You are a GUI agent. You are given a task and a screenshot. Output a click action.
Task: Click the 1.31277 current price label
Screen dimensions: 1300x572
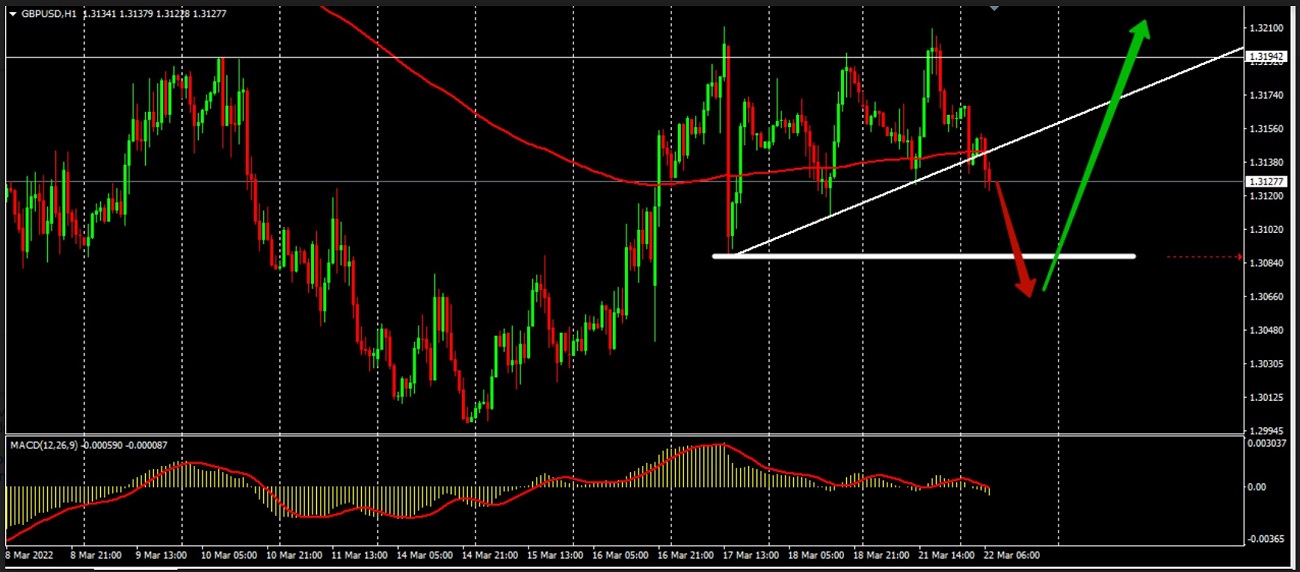click(x=1265, y=182)
